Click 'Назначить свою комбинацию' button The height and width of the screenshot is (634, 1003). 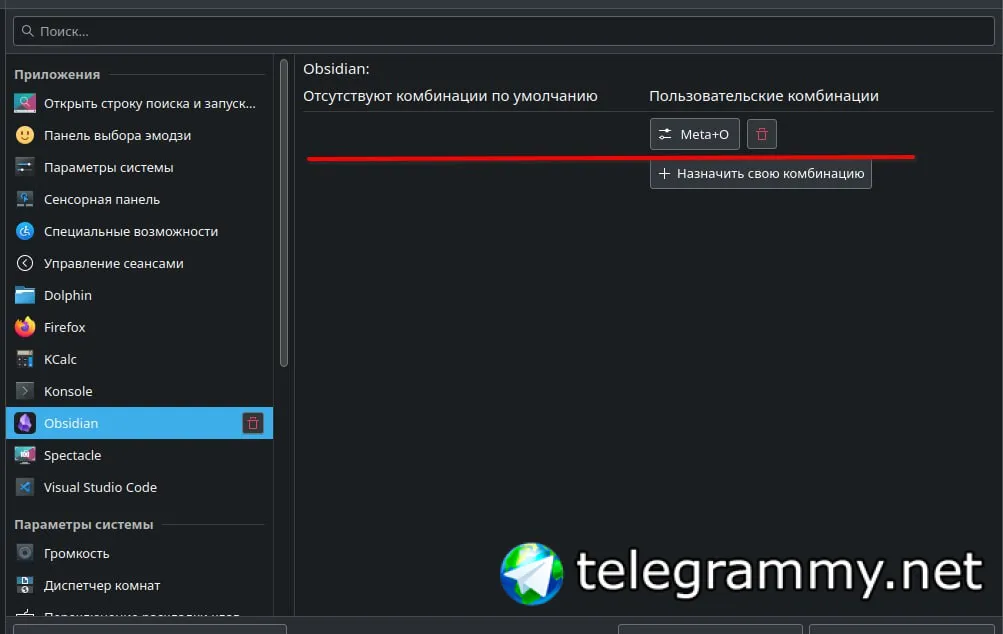click(x=761, y=173)
